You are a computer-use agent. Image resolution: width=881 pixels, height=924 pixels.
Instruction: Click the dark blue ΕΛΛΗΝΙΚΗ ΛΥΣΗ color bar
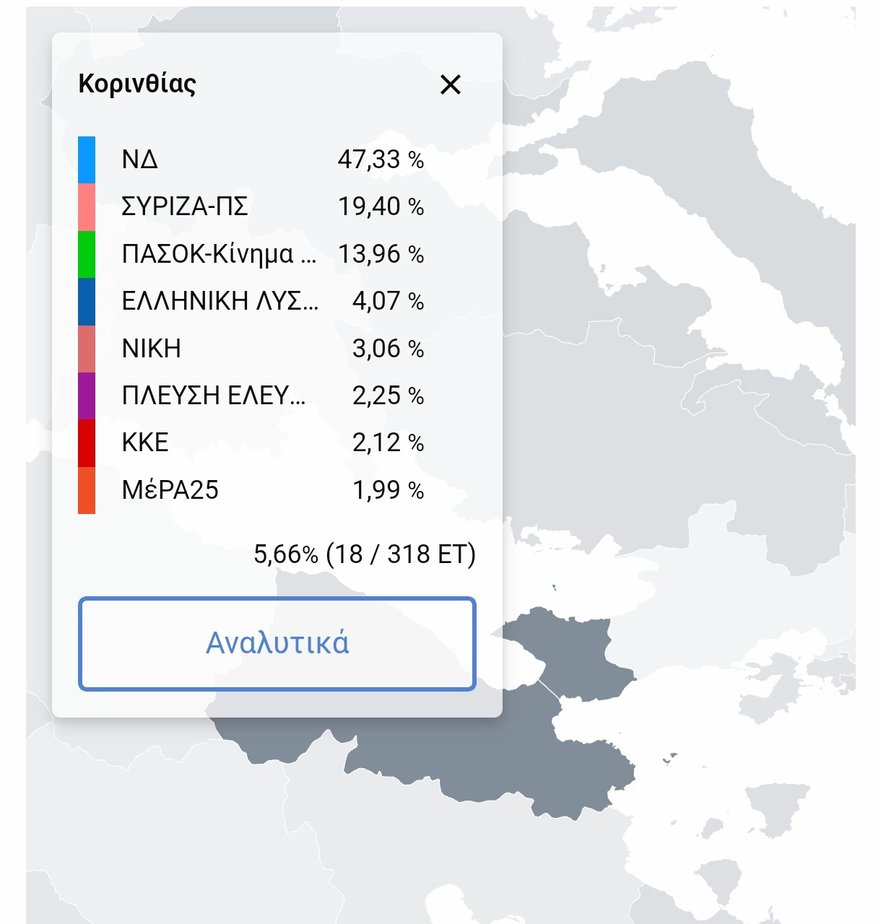click(87, 301)
